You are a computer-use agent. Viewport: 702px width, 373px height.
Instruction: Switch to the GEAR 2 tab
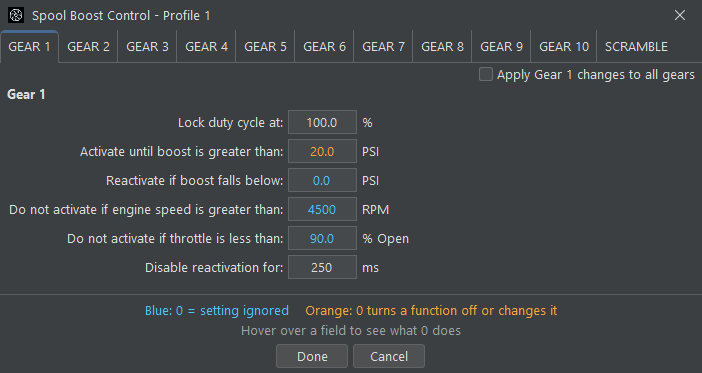point(88,47)
